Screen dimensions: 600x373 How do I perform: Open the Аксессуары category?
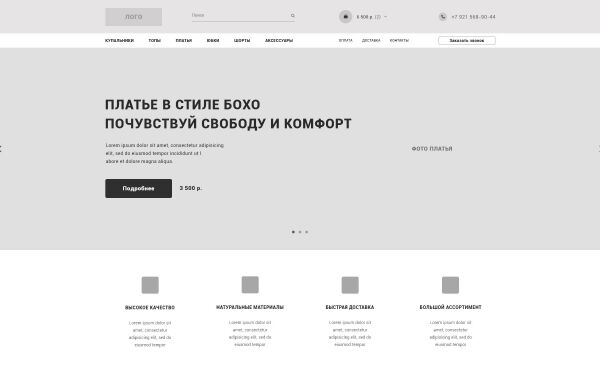(279, 41)
